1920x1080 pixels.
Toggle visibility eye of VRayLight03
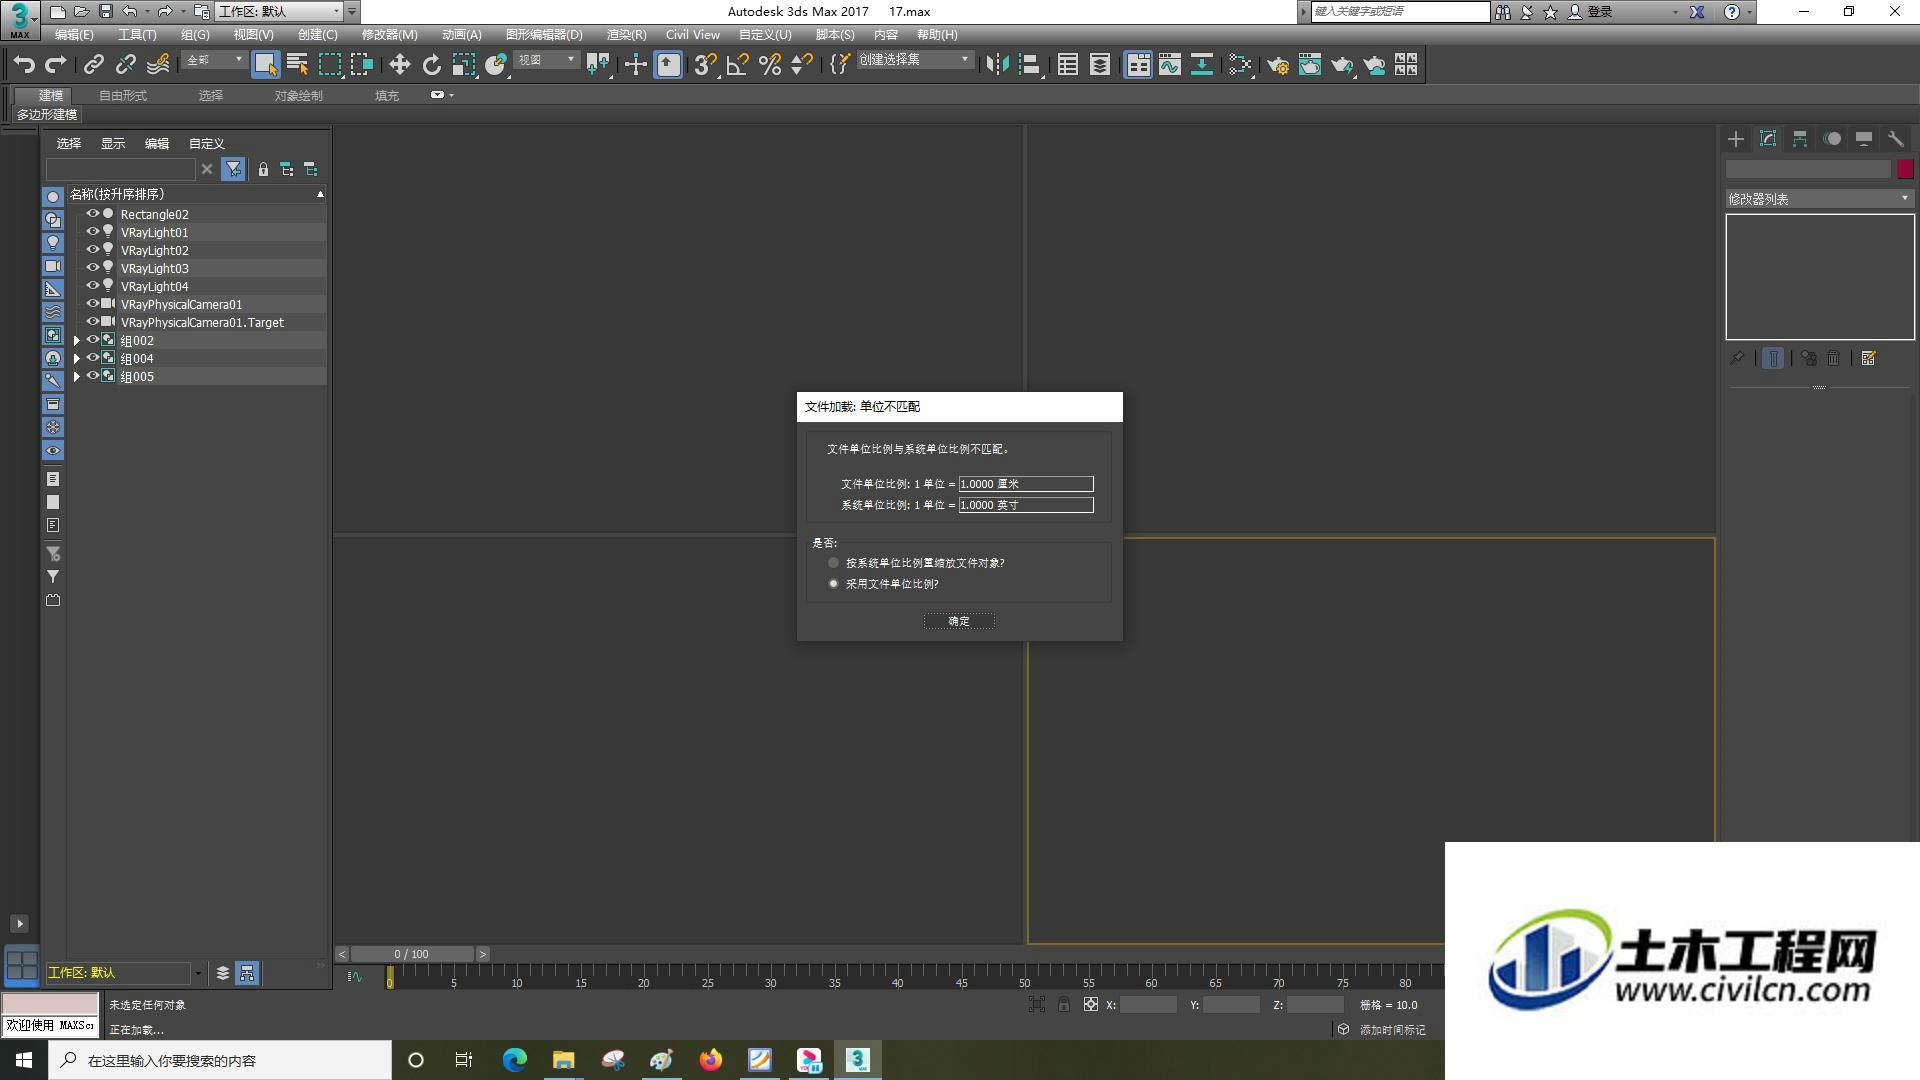coord(93,268)
